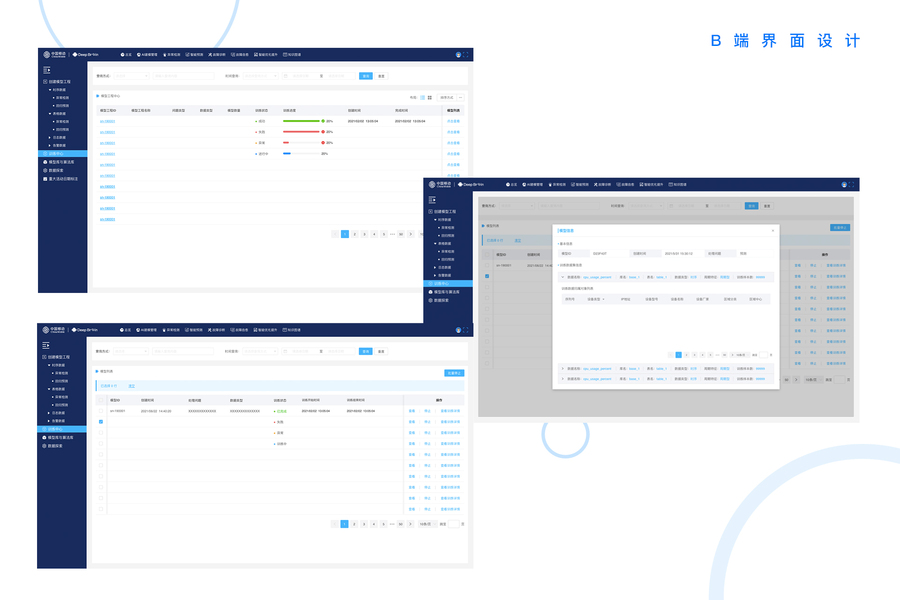The width and height of the screenshot is (900, 600).
Task: Open the more (…) options in top-left mockup
Action: (x=460, y=98)
